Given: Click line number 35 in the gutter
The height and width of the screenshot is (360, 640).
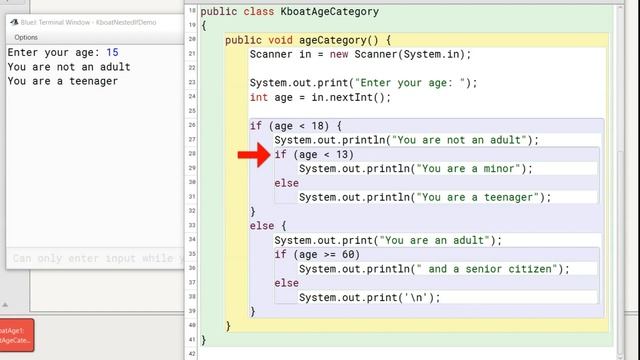Looking at the screenshot, I should point(192,254).
